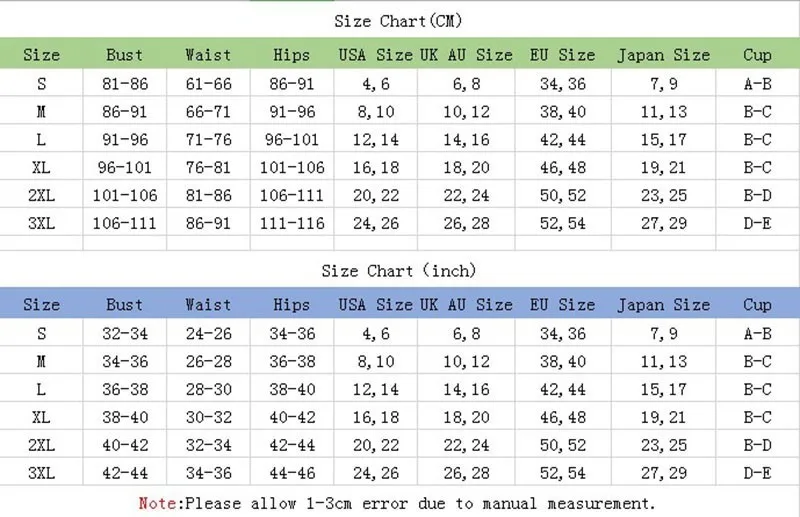
Task: Click EU Size header in the blue inch table
Action: (x=563, y=305)
